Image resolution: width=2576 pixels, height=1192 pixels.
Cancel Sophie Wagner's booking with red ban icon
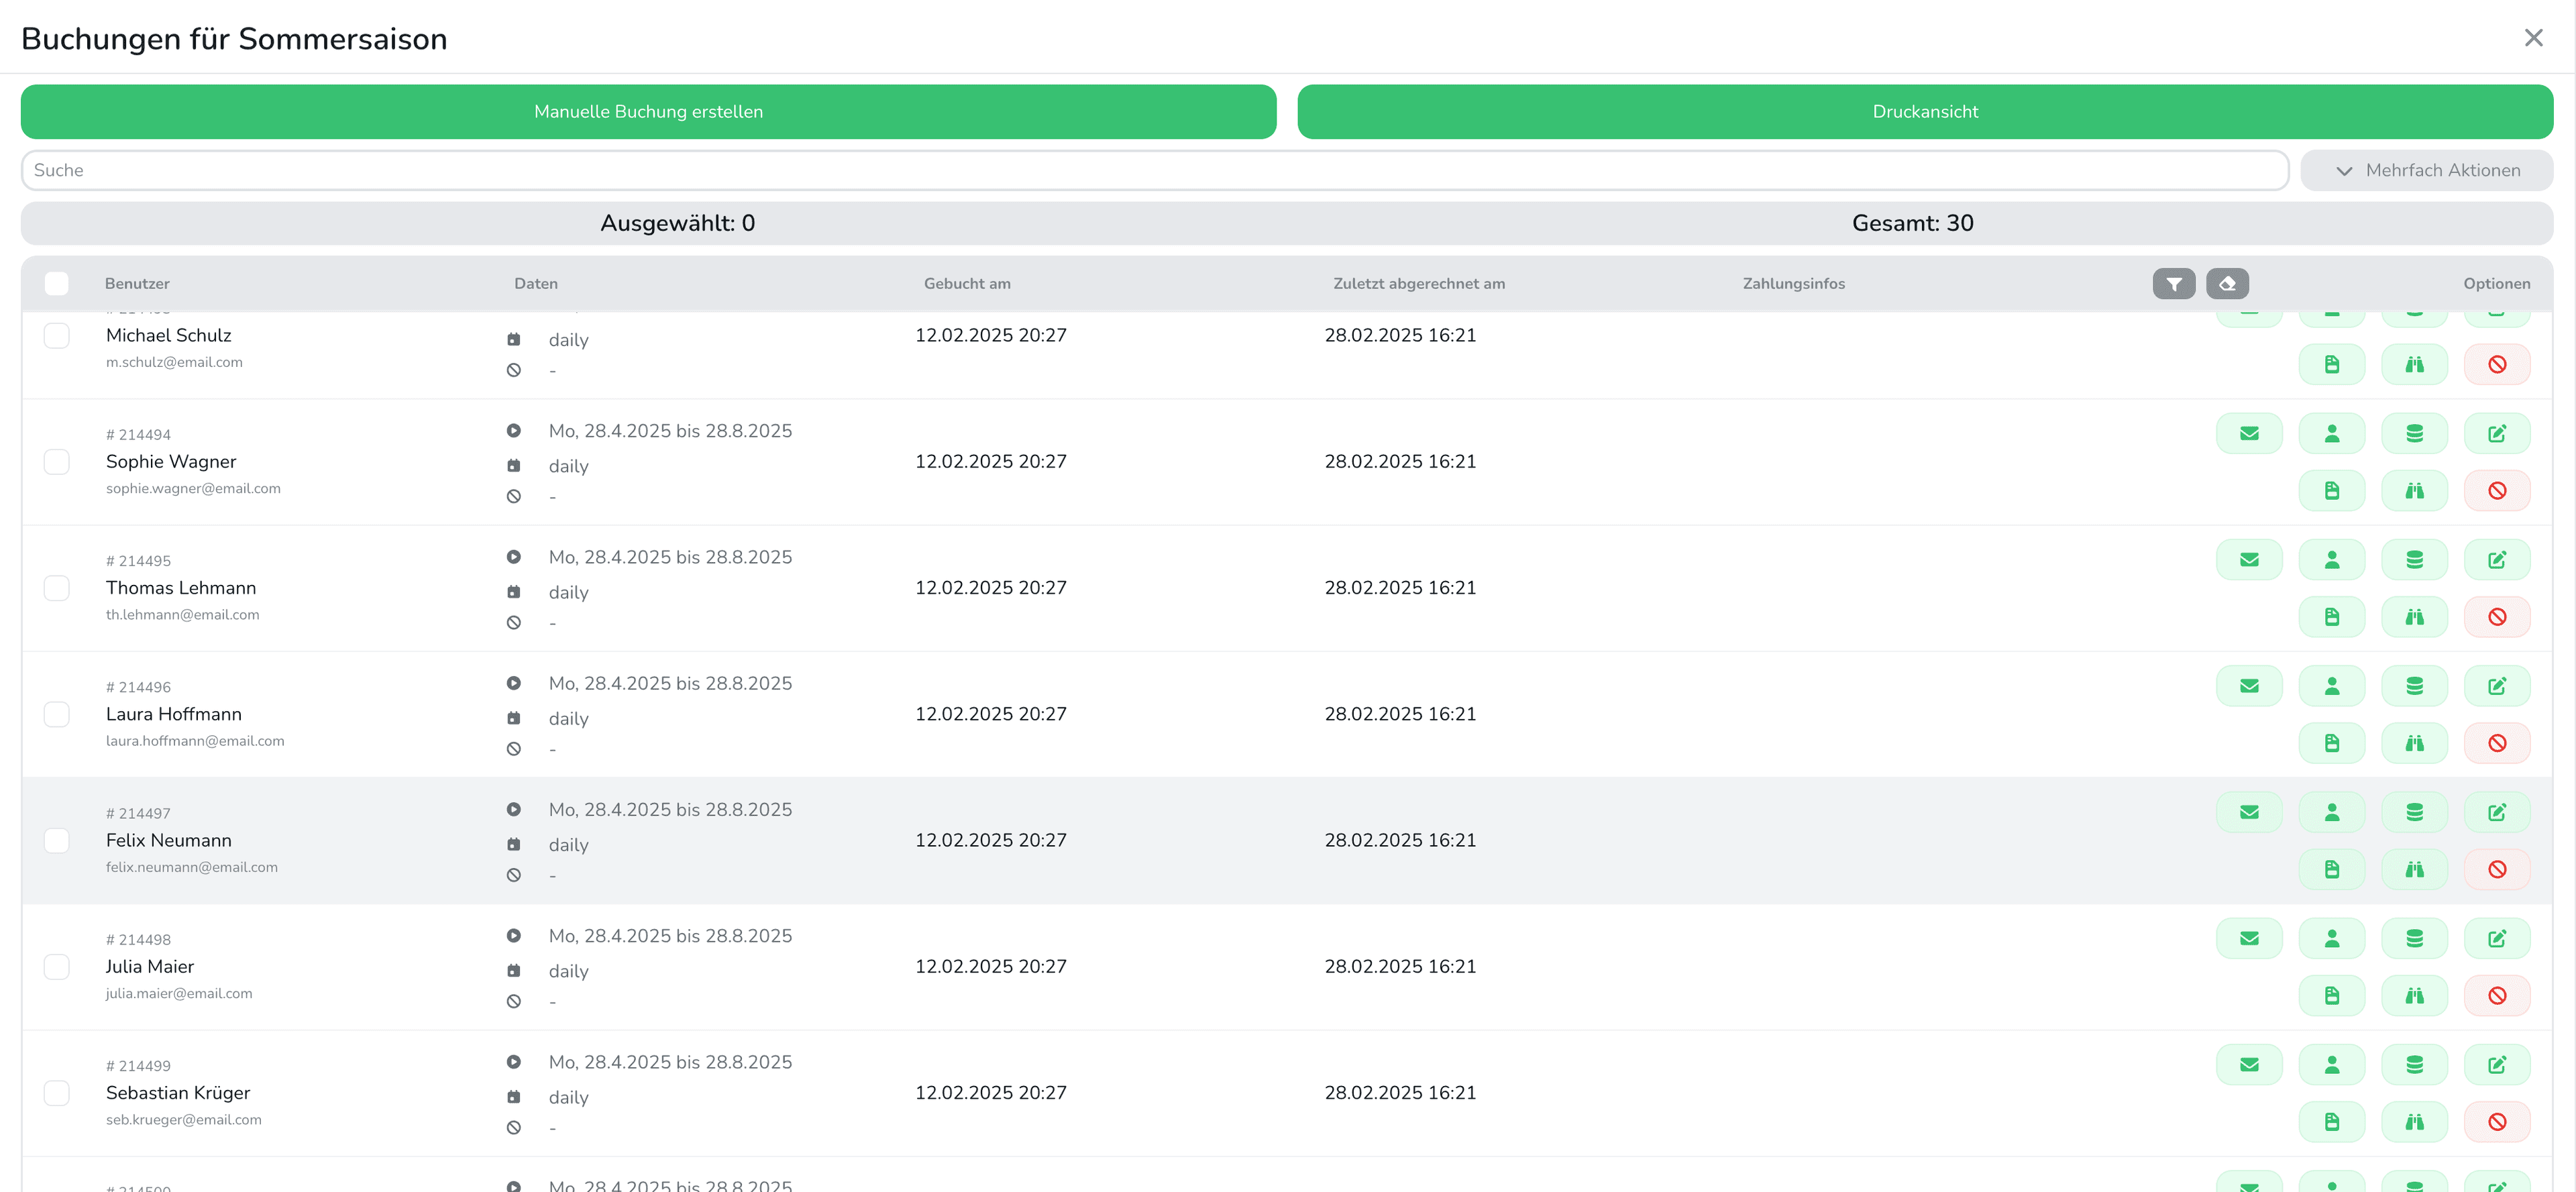coord(2496,490)
